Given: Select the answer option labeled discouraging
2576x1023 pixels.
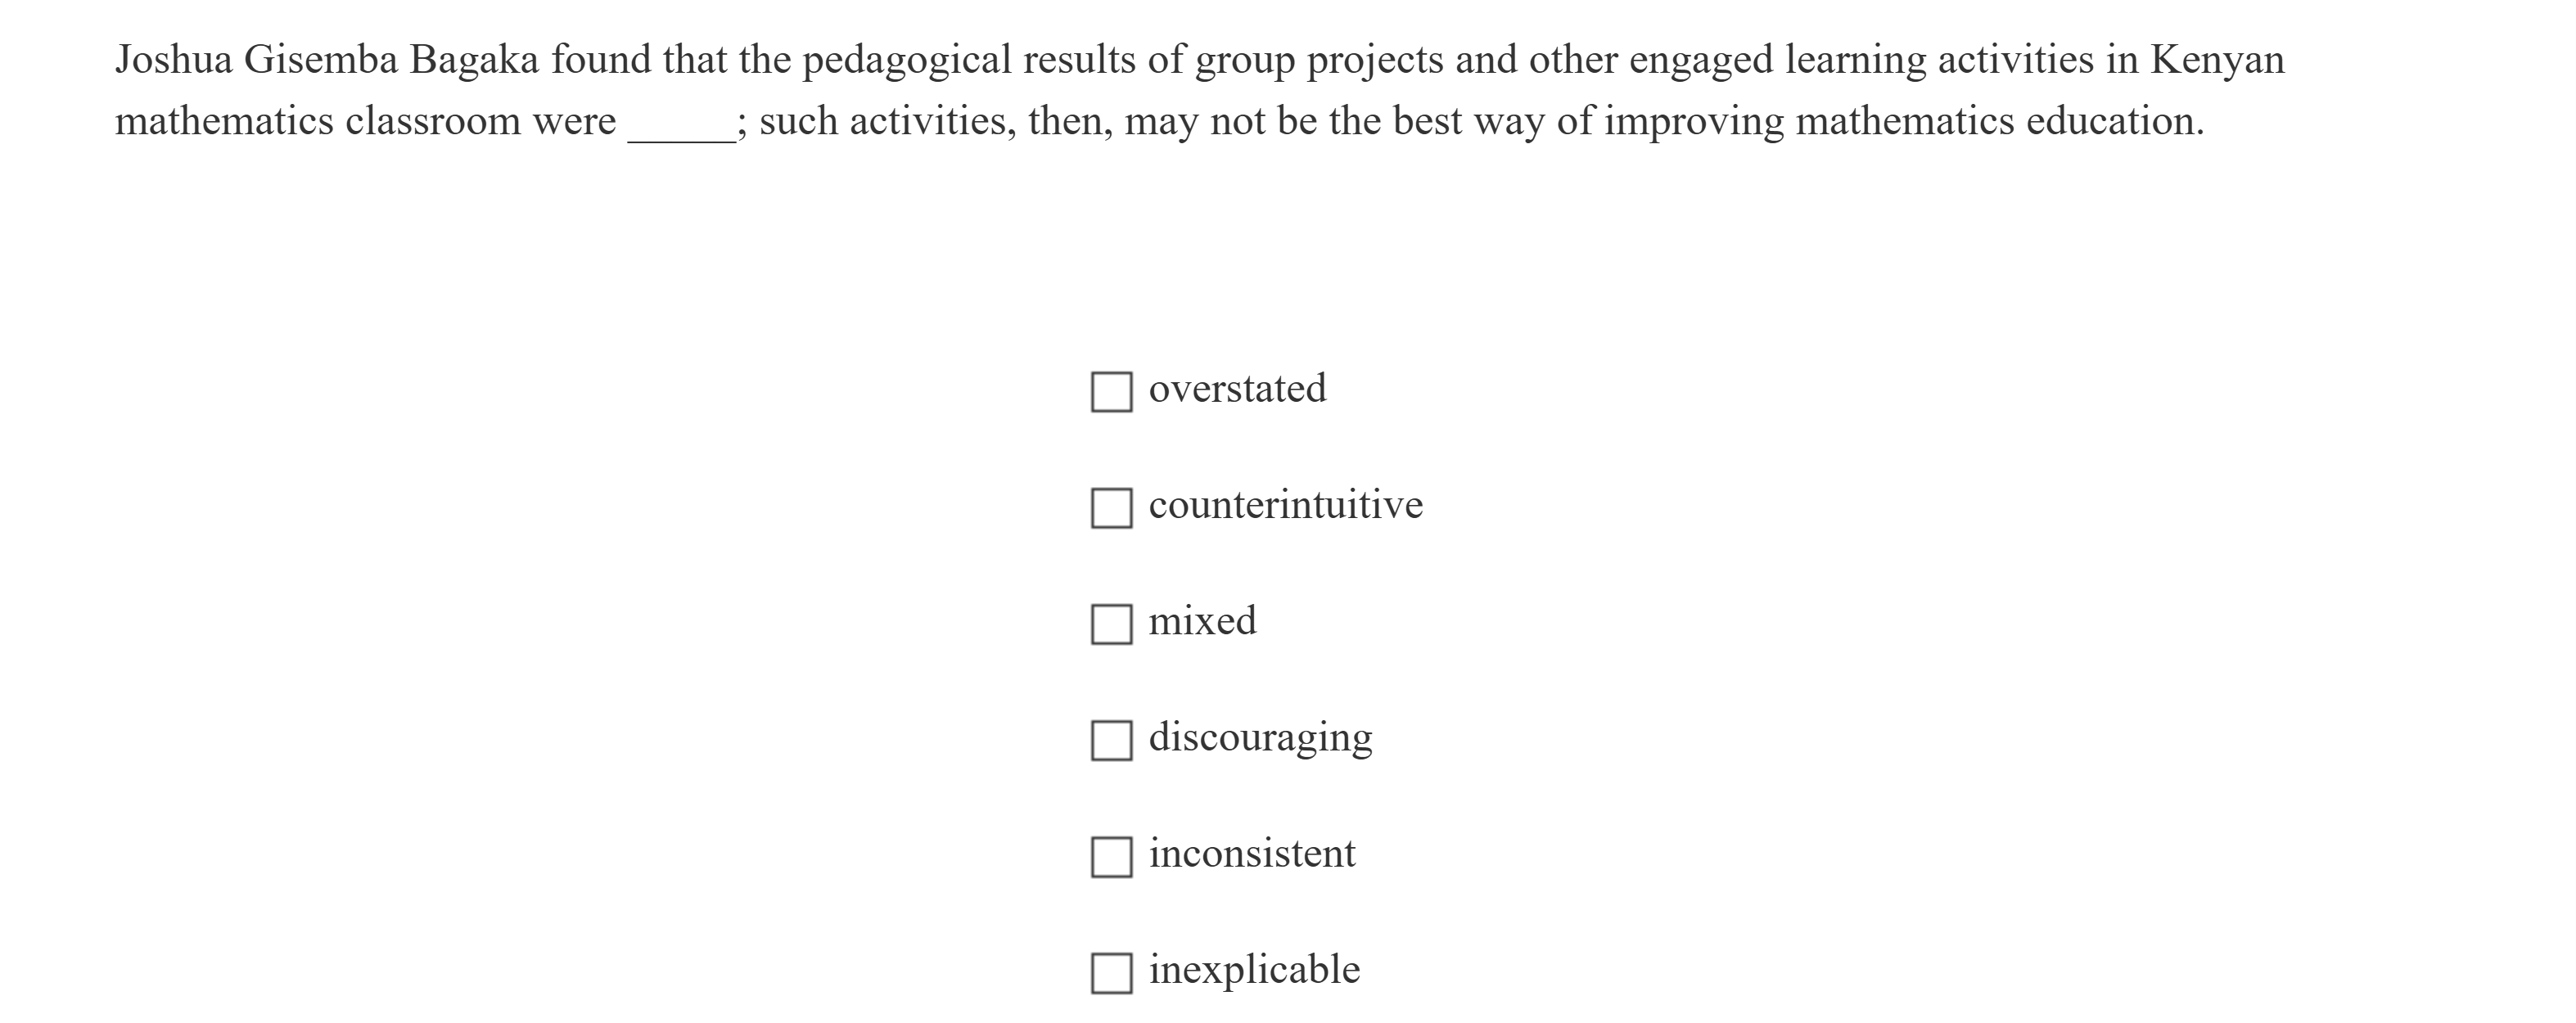Looking at the screenshot, I should pyautogui.click(x=1262, y=738).
